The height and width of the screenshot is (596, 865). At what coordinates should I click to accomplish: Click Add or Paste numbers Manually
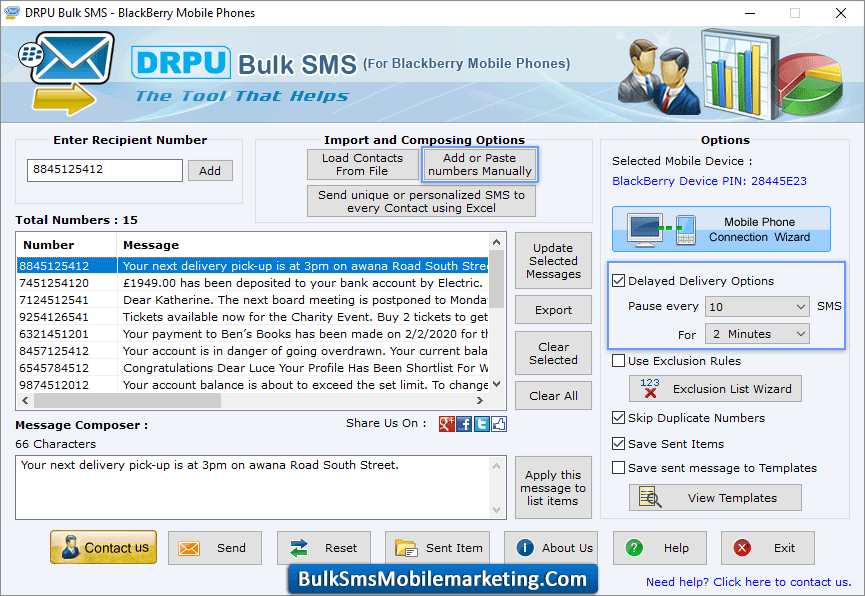click(x=479, y=164)
